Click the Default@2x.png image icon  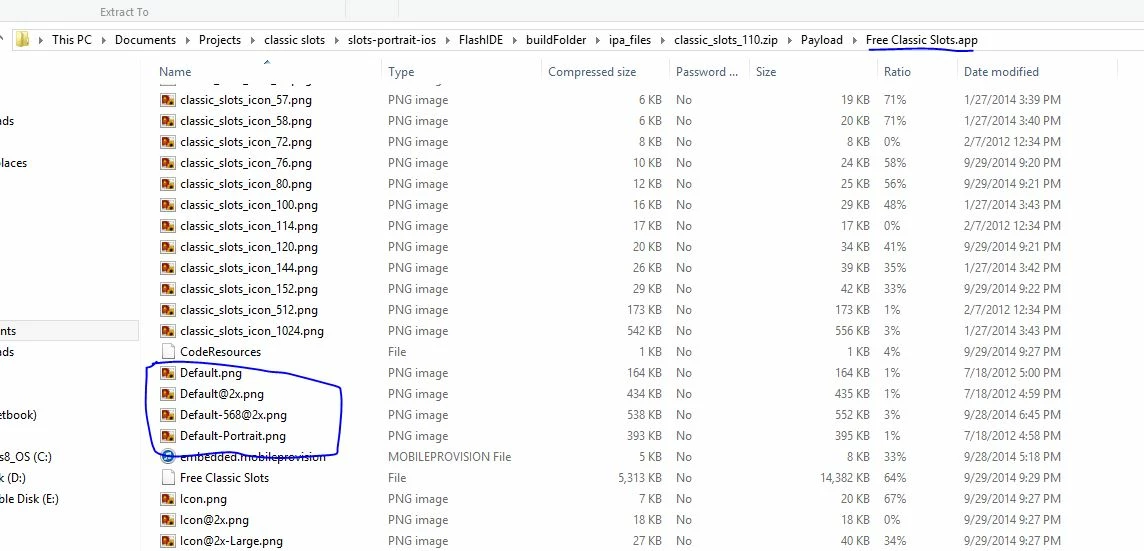click(x=168, y=394)
